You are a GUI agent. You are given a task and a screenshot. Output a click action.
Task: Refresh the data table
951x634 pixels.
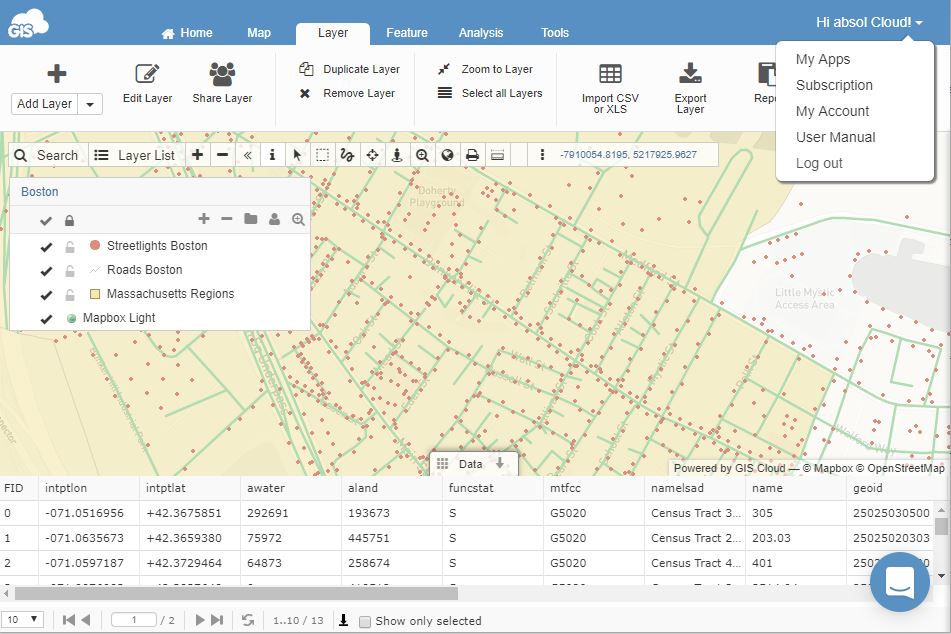(248, 620)
